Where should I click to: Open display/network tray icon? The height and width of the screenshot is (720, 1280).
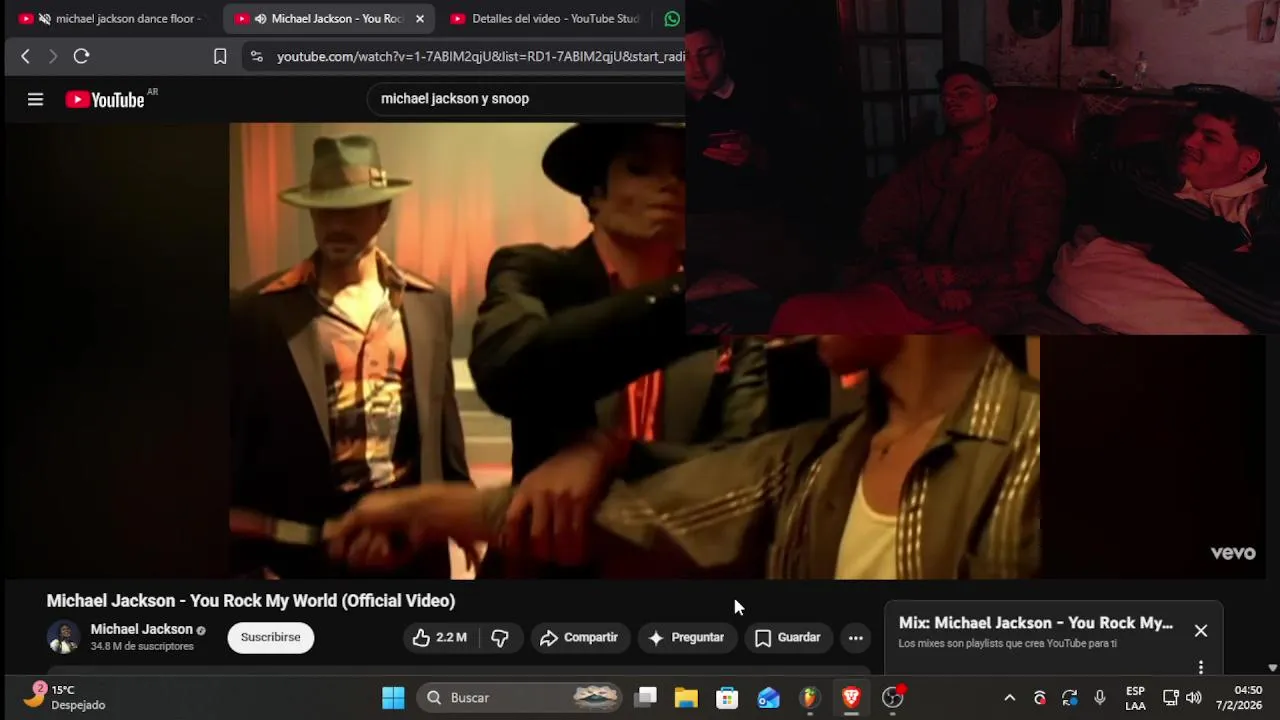pos(1171,697)
